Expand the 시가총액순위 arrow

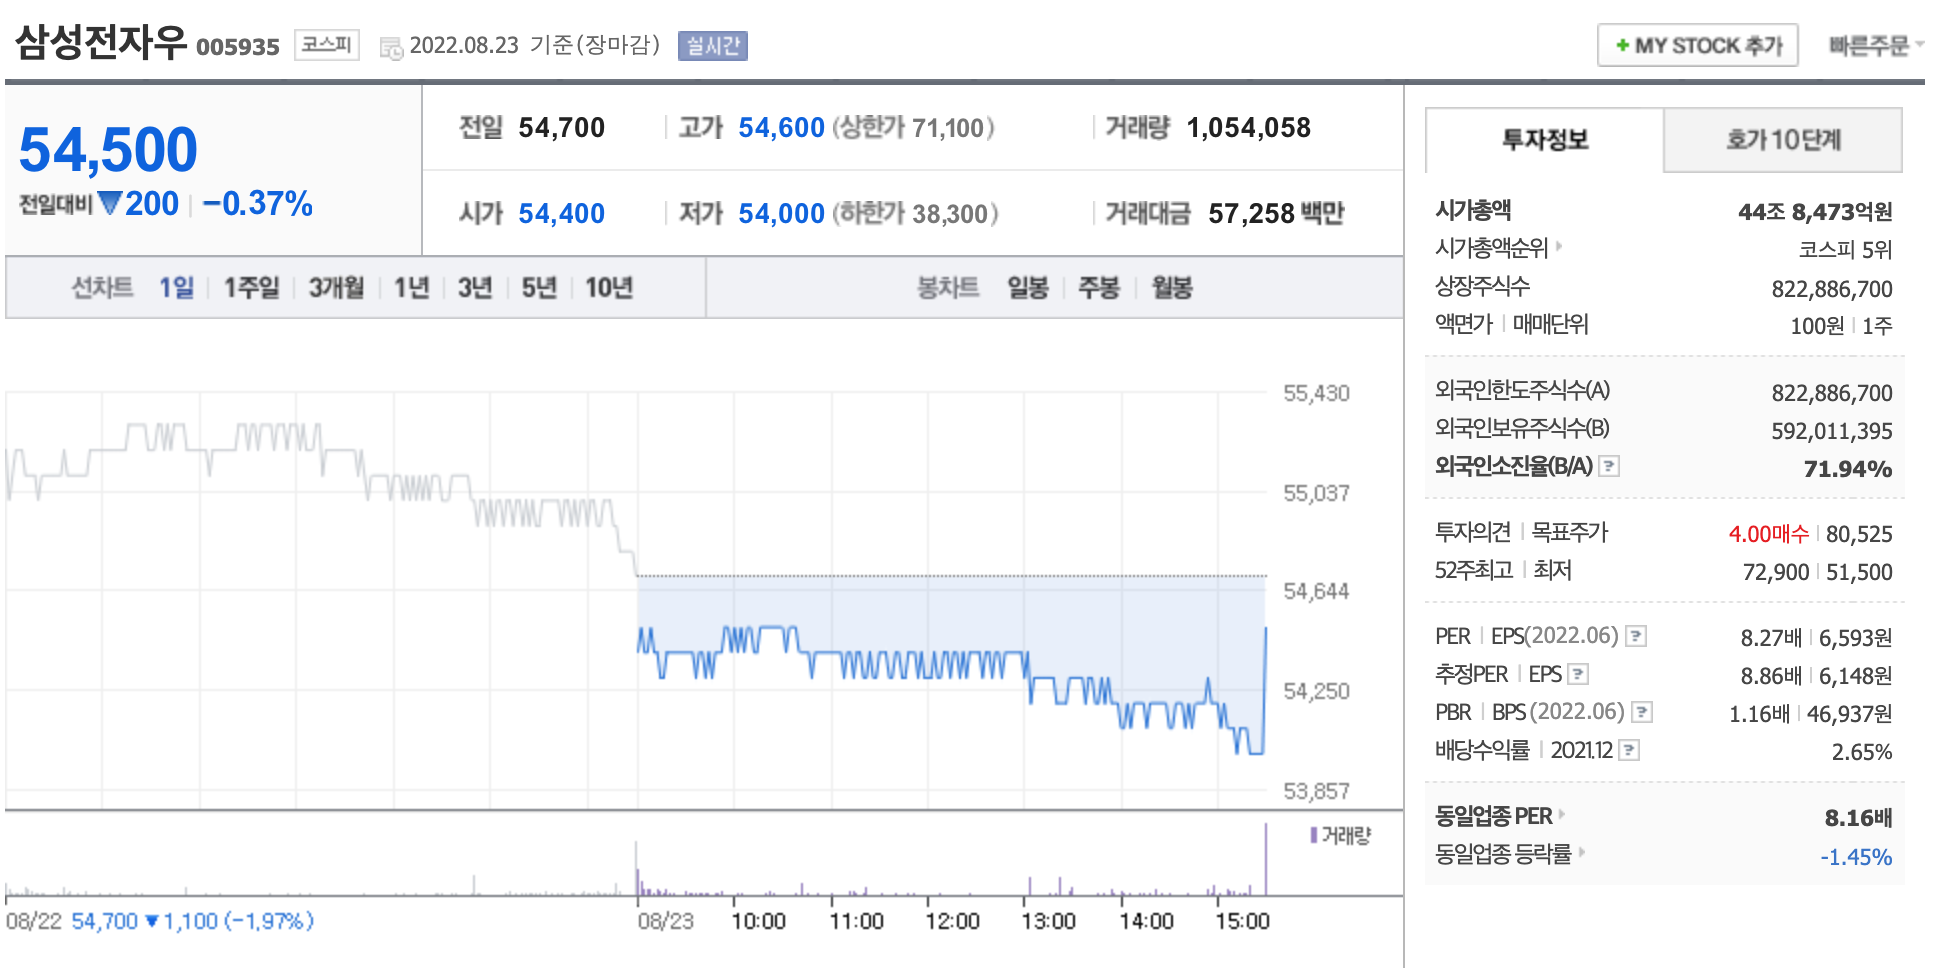coord(1559,245)
